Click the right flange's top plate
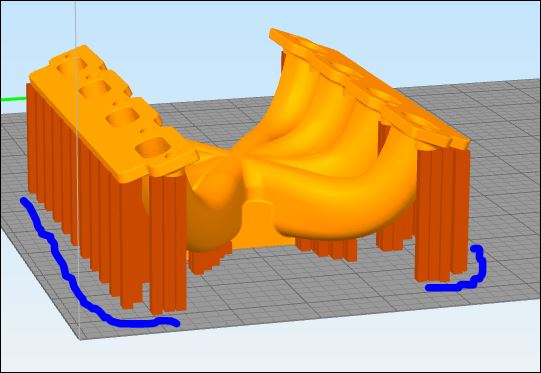541x373 pixels. [x=369, y=86]
